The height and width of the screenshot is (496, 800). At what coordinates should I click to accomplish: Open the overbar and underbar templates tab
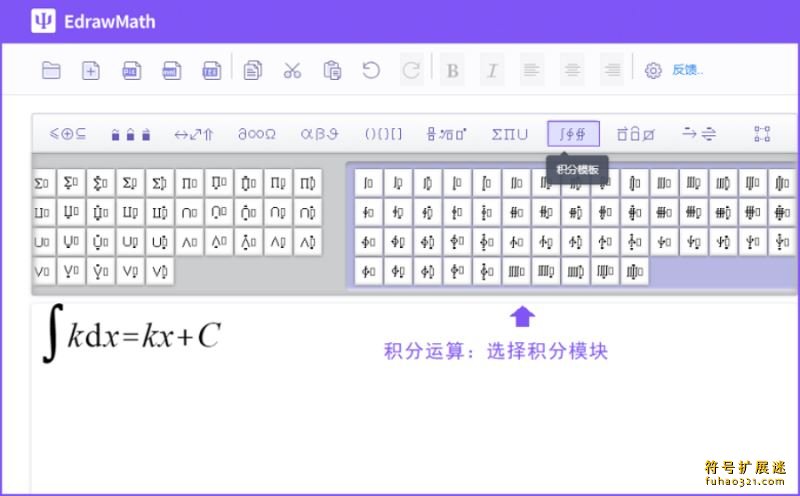pyautogui.click(x=636, y=134)
